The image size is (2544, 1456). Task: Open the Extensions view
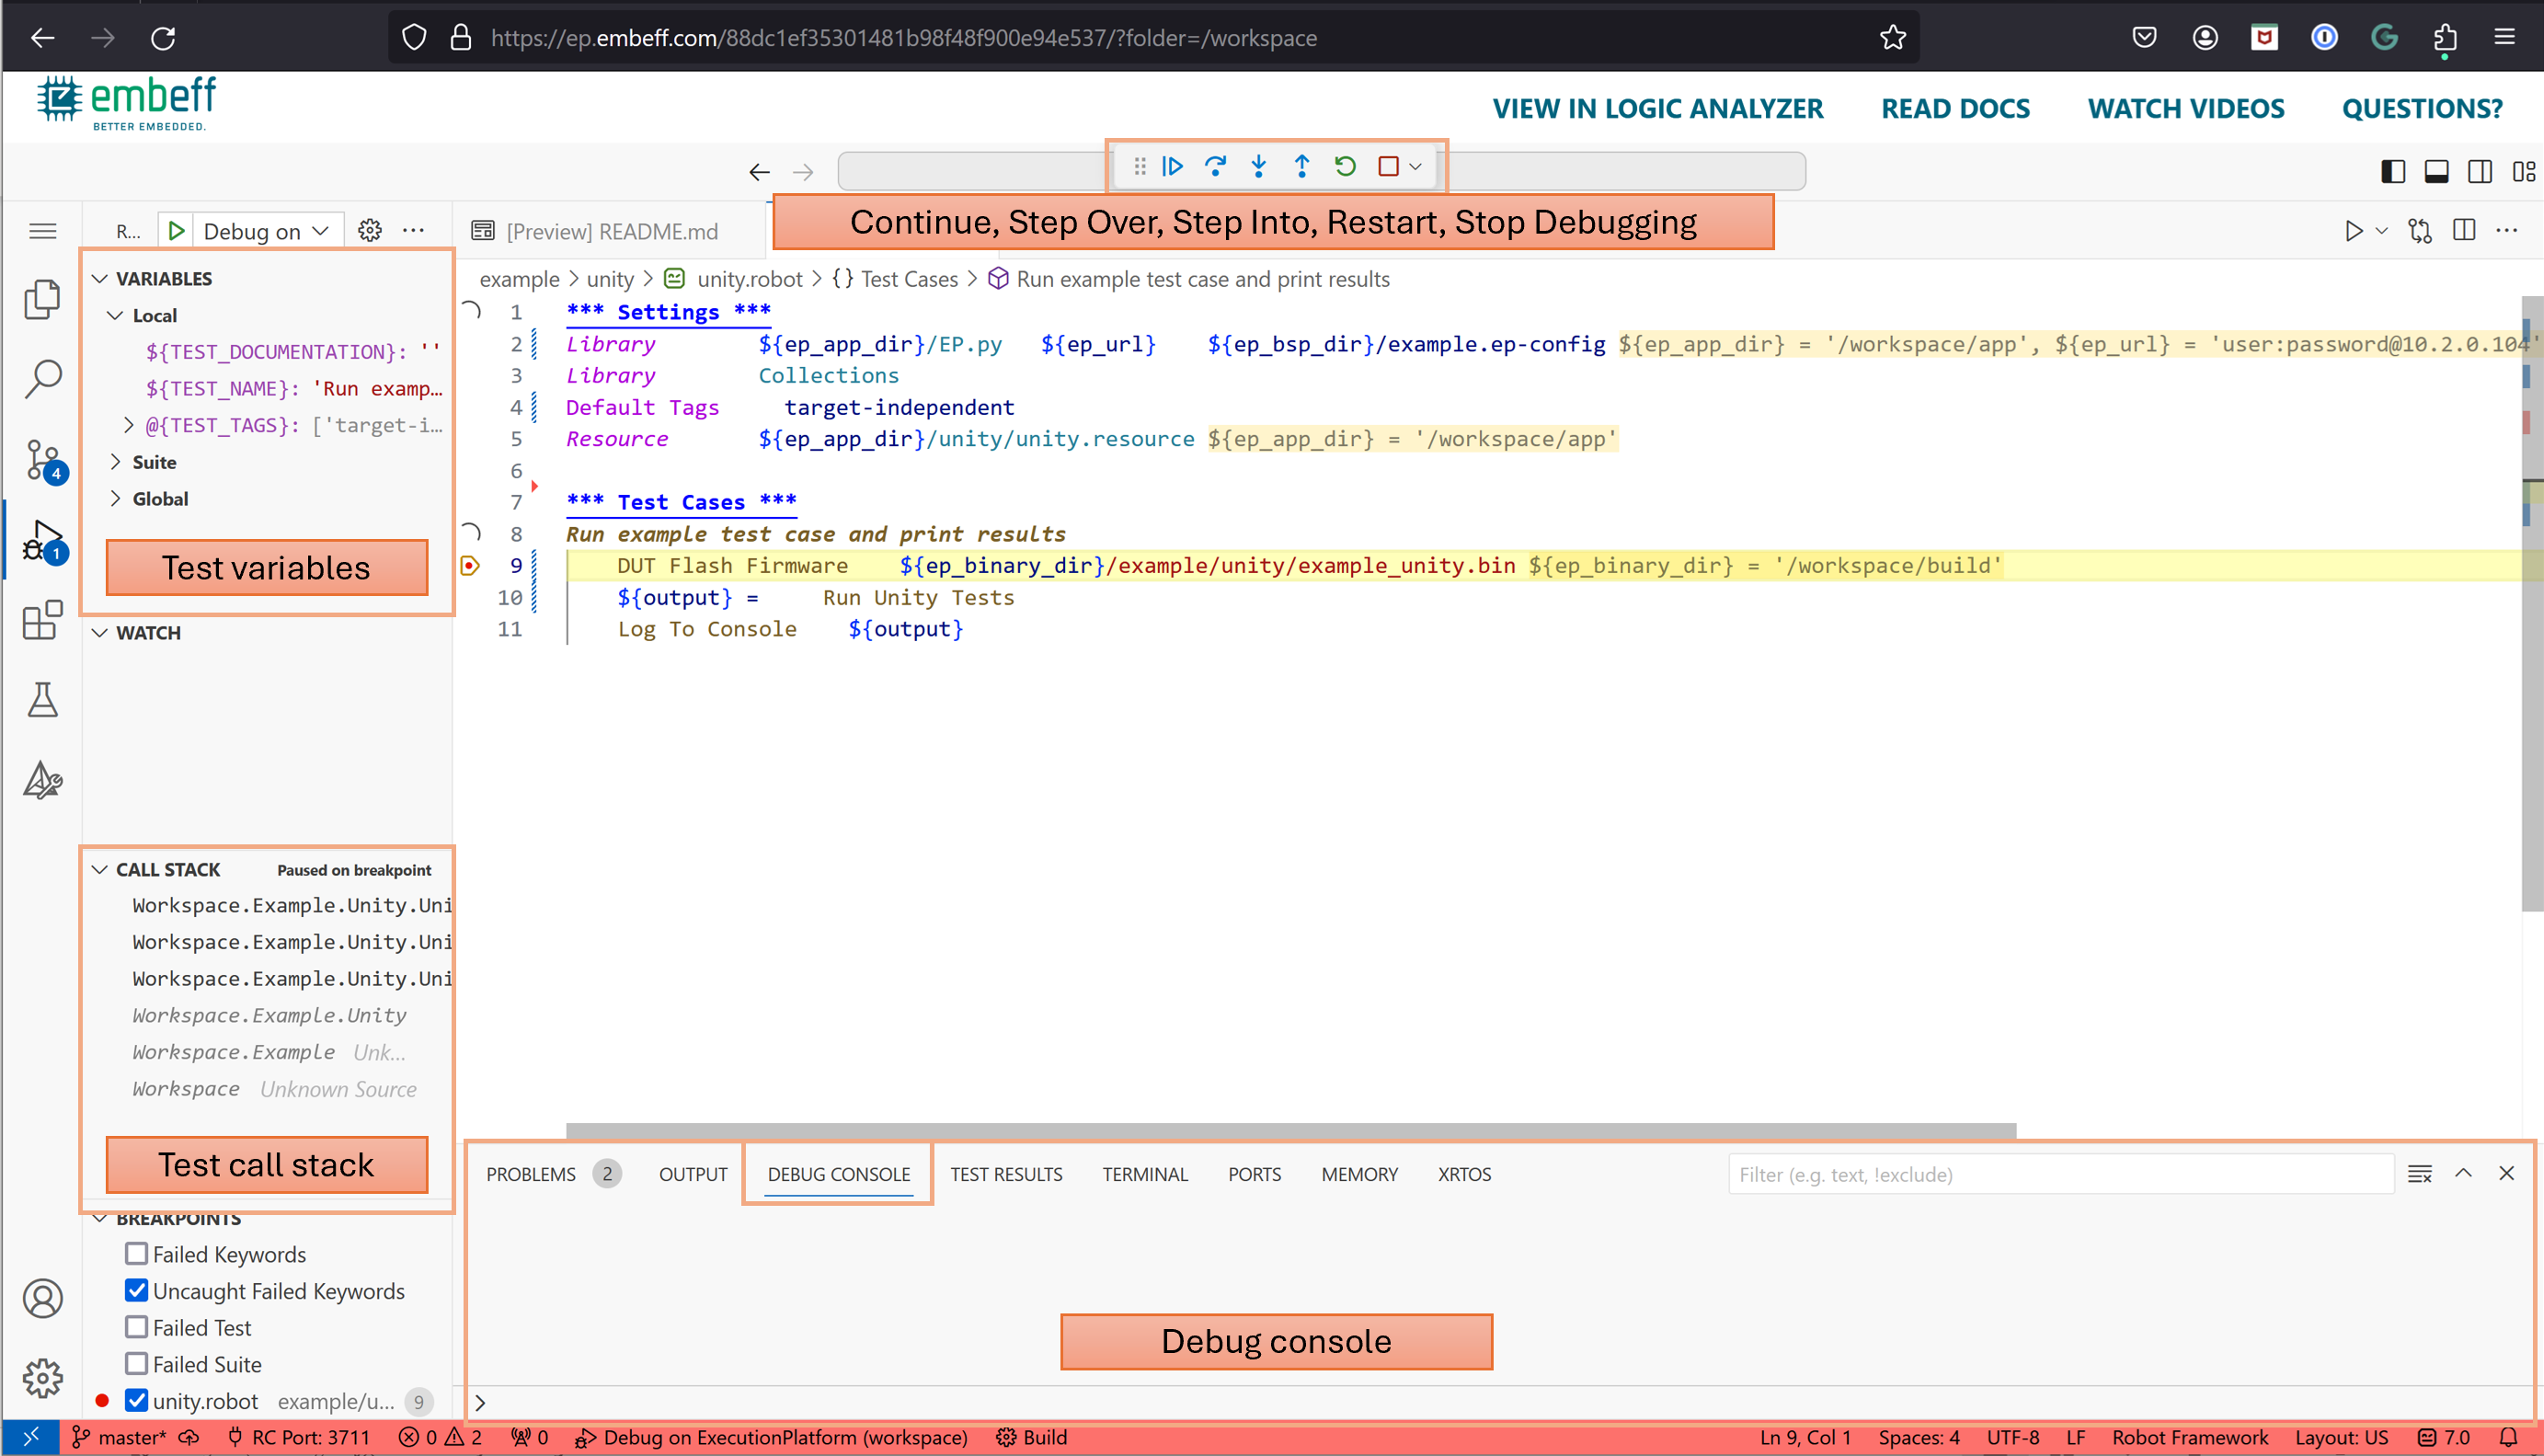point(42,620)
